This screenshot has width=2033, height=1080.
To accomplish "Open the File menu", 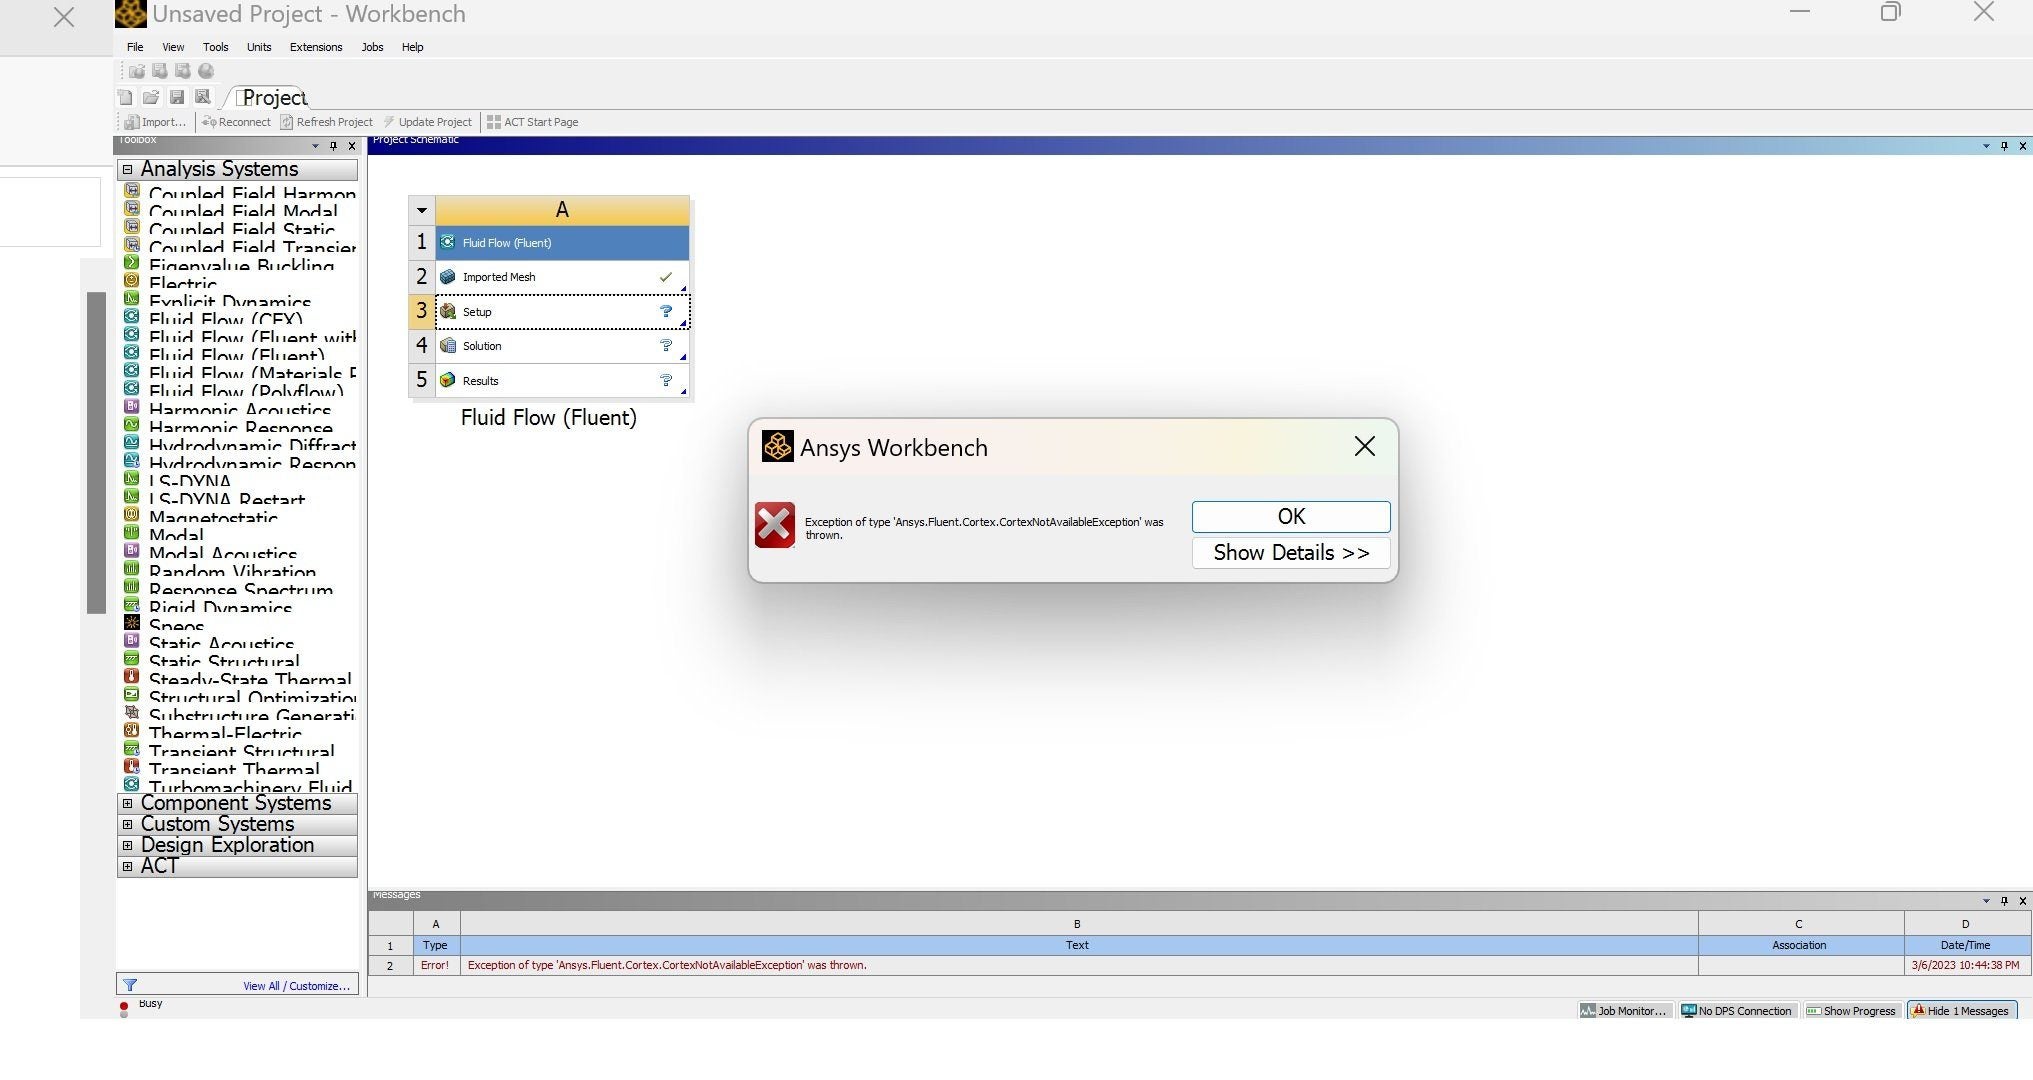I will click(135, 47).
